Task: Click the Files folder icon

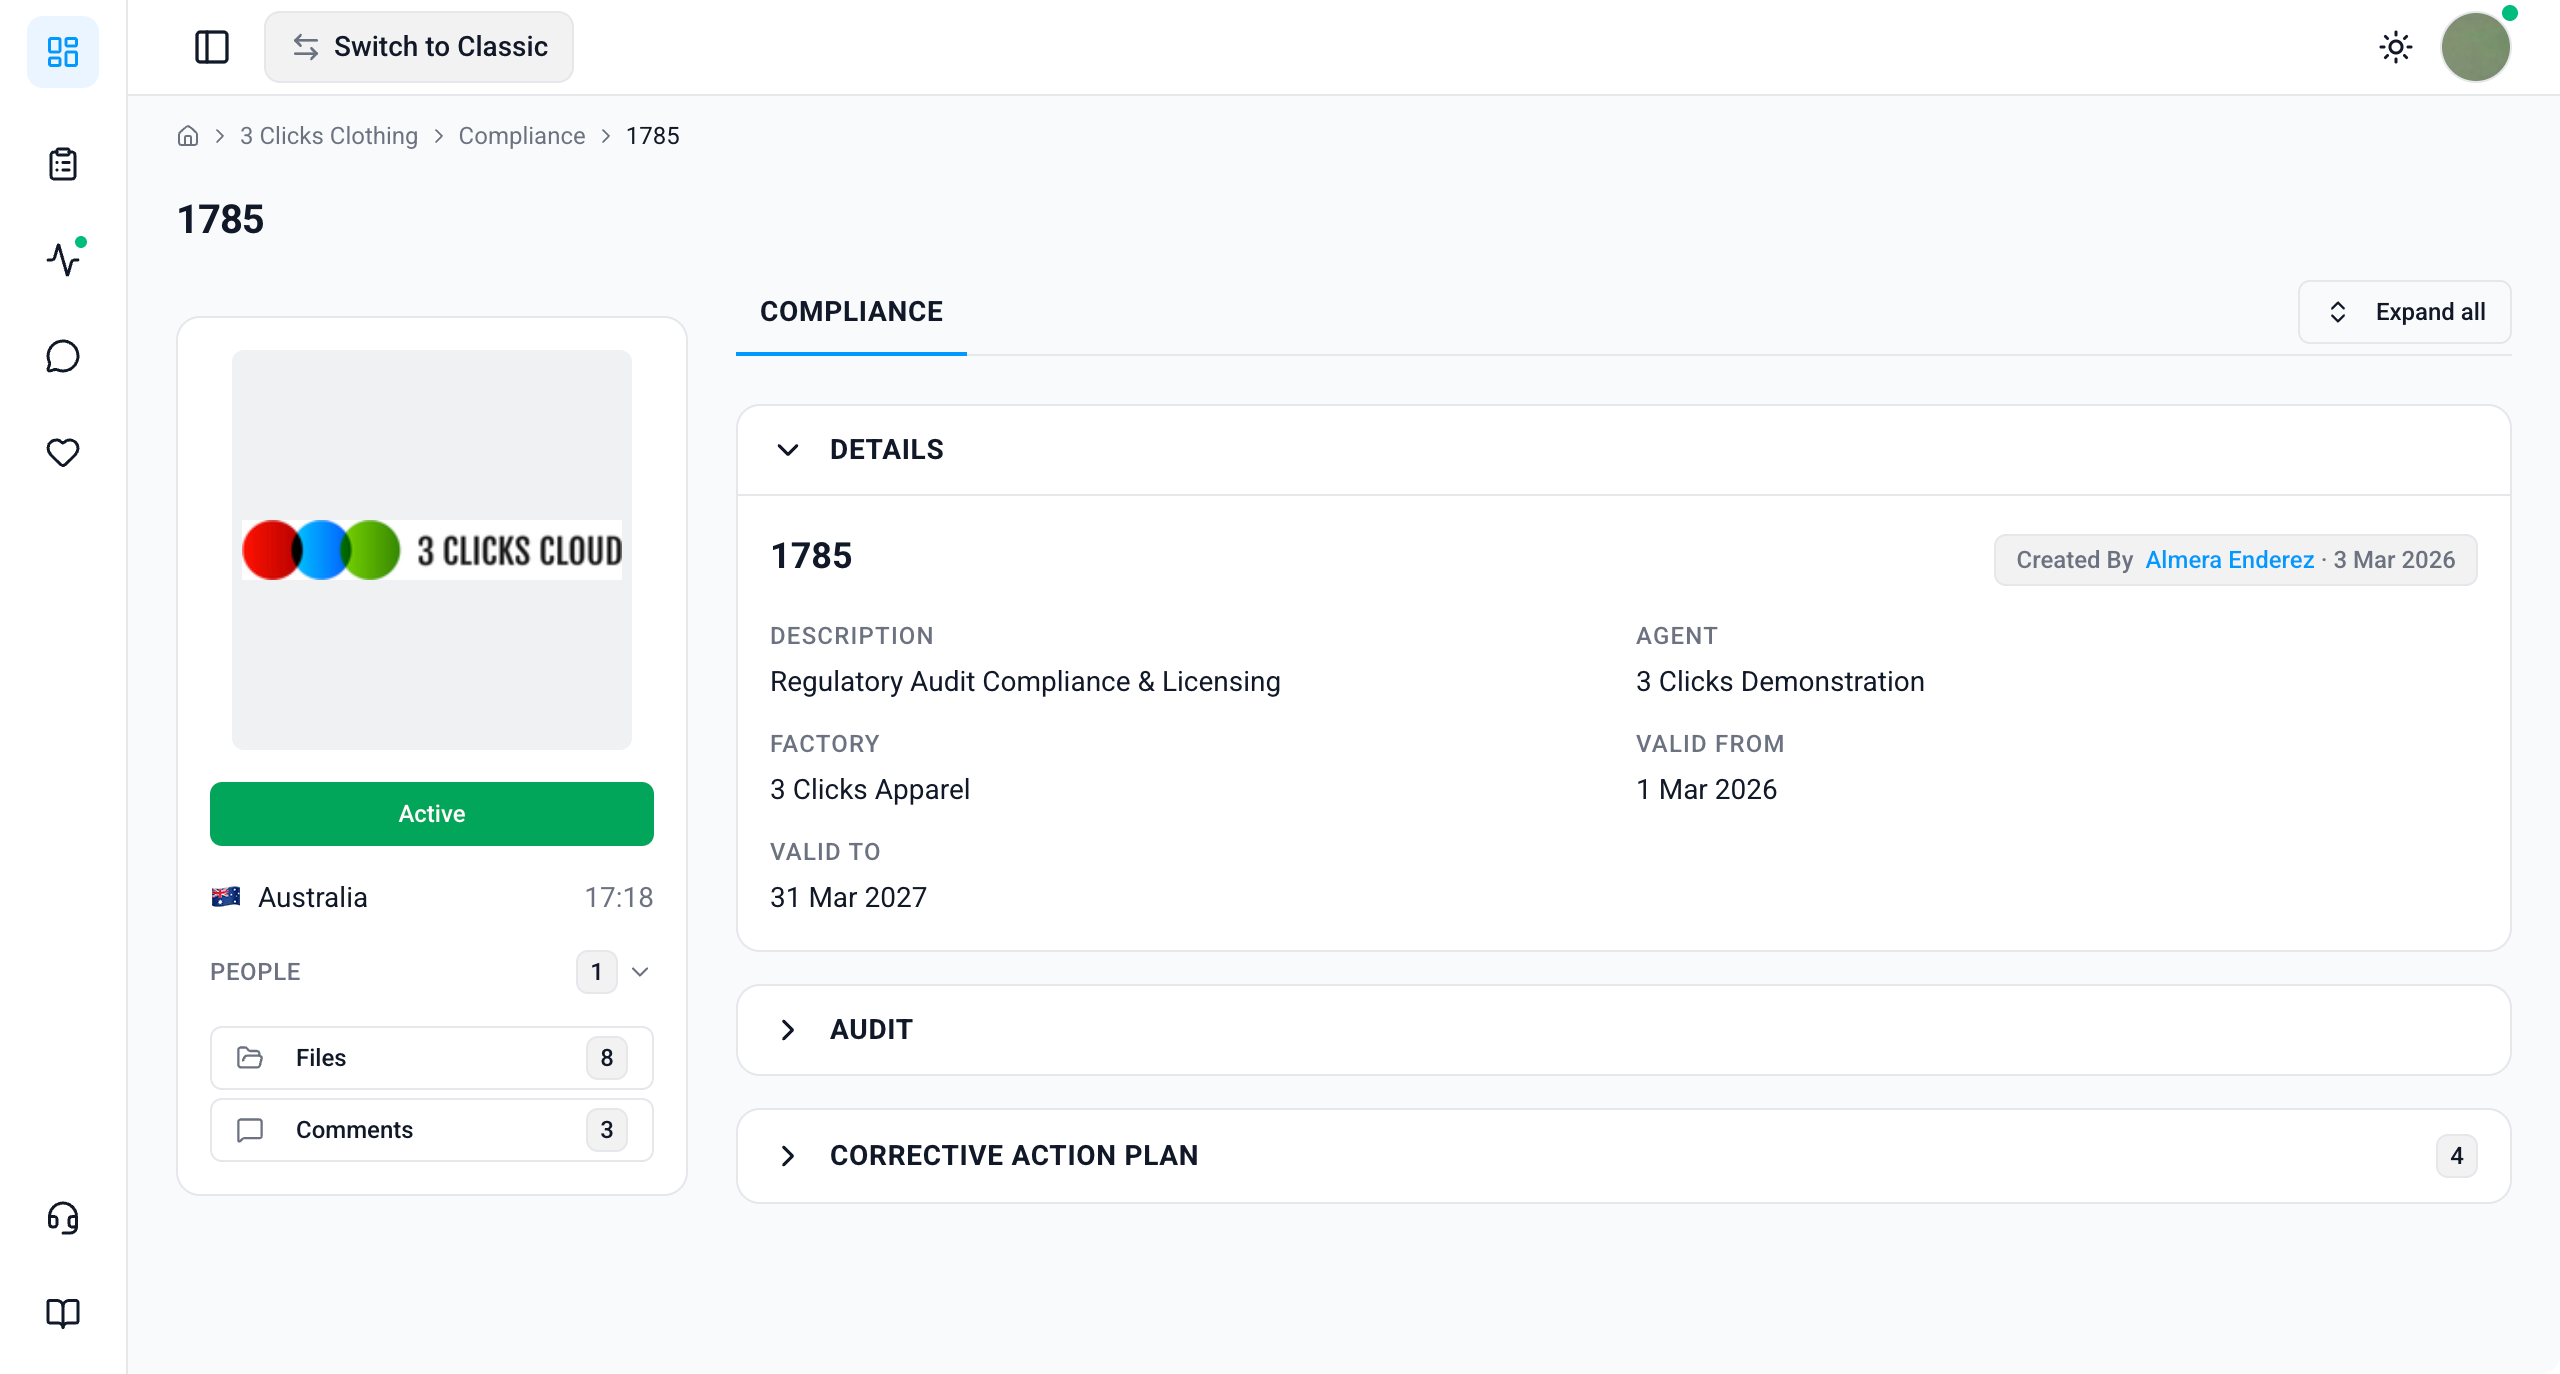Action: point(250,1058)
